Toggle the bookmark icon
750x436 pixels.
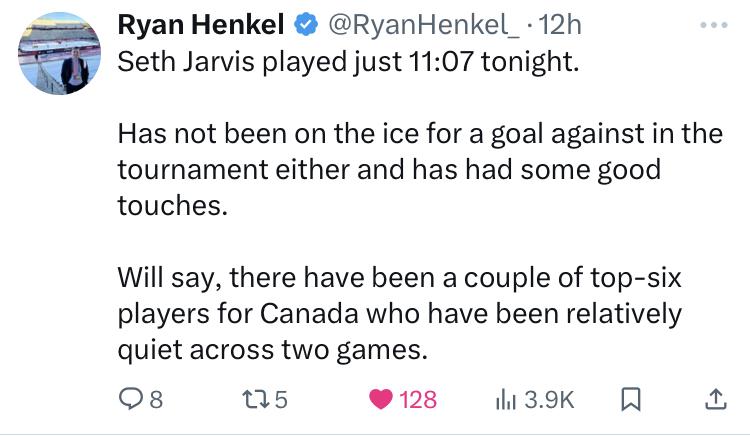(631, 399)
